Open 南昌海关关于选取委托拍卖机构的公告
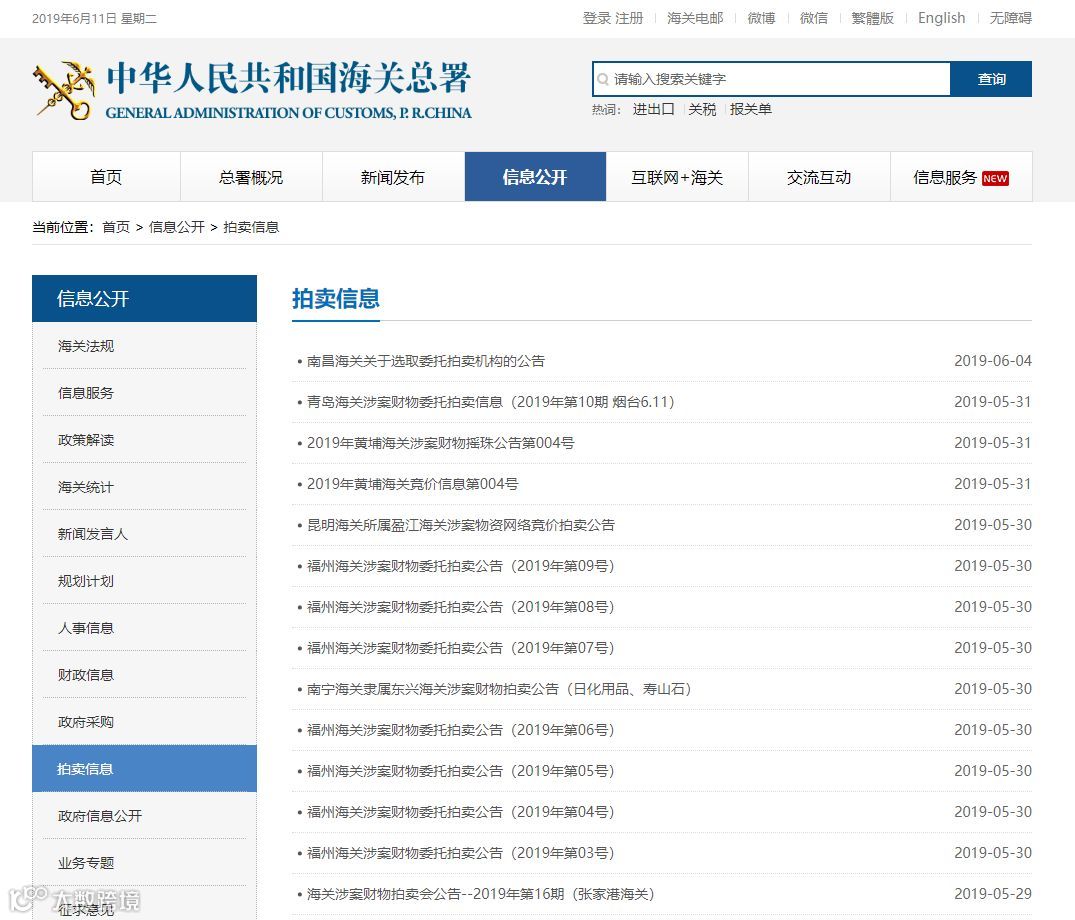This screenshot has height=920, width=1075. 426,361
